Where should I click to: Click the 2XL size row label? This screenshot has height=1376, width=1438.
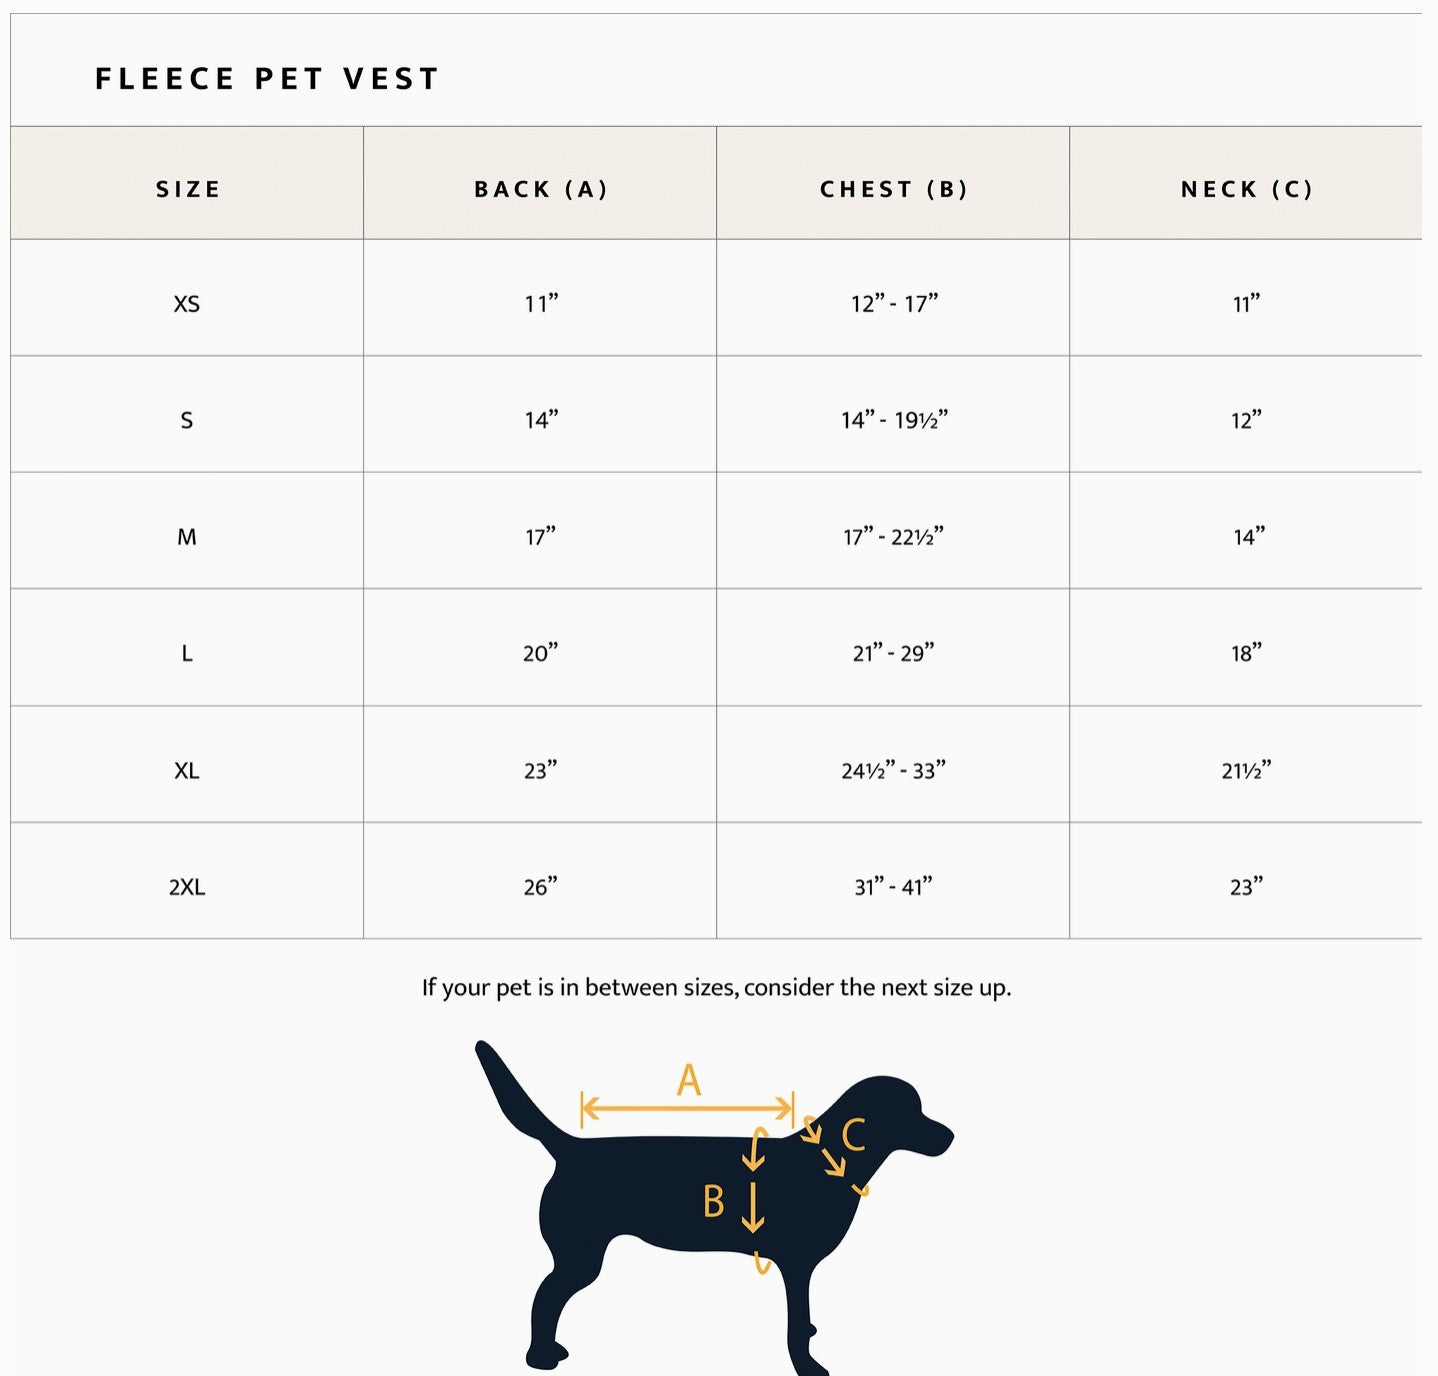click(x=187, y=887)
